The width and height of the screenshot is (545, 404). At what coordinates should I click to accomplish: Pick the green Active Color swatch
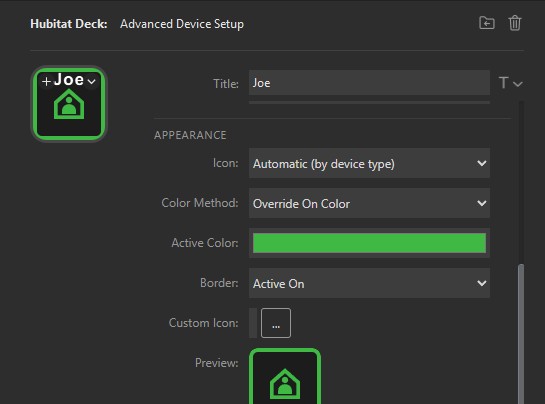(x=369, y=243)
